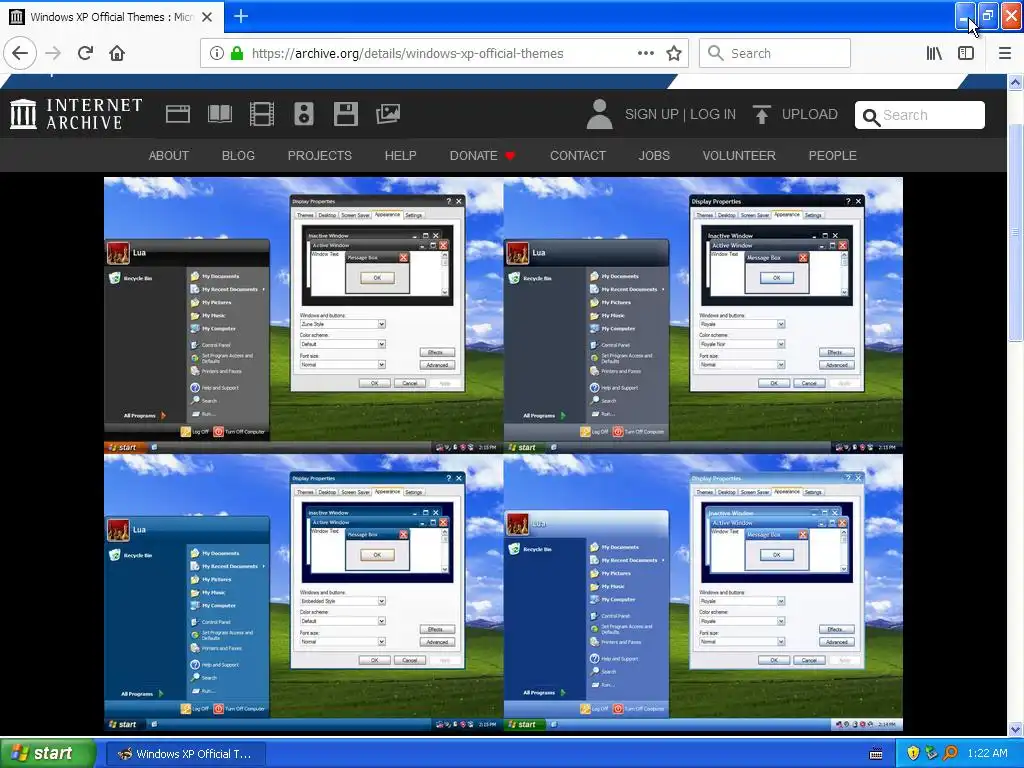Open PEOPLE menu item
This screenshot has height=768, width=1024.
click(x=832, y=155)
